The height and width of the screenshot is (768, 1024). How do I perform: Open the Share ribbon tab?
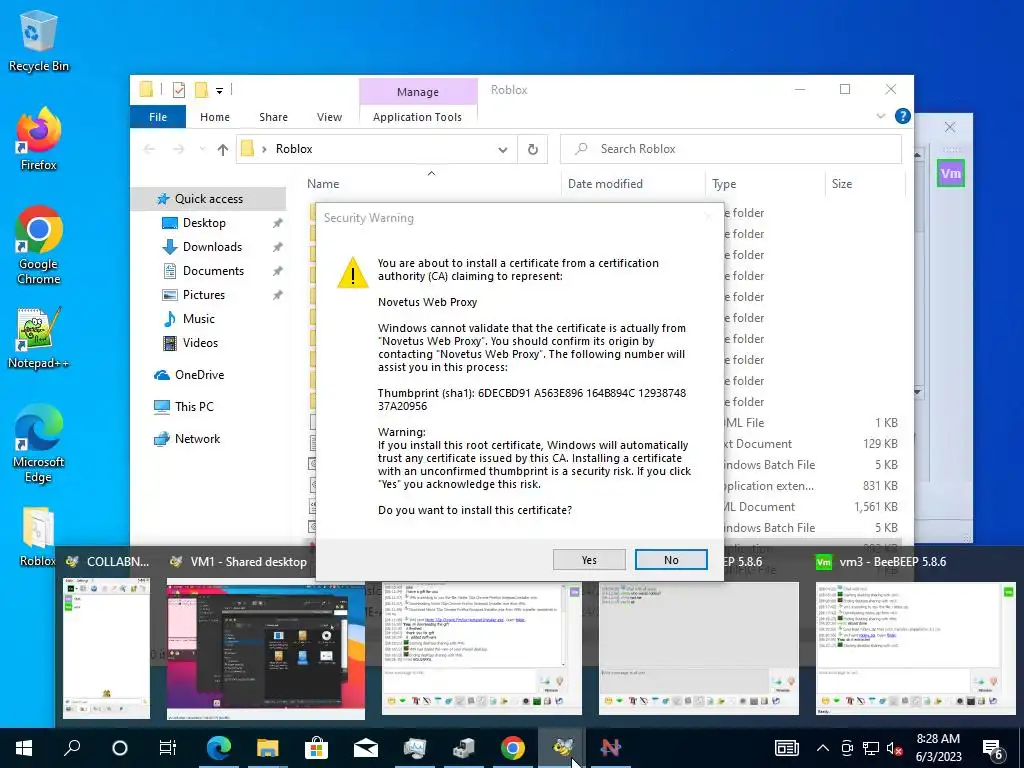click(273, 117)
